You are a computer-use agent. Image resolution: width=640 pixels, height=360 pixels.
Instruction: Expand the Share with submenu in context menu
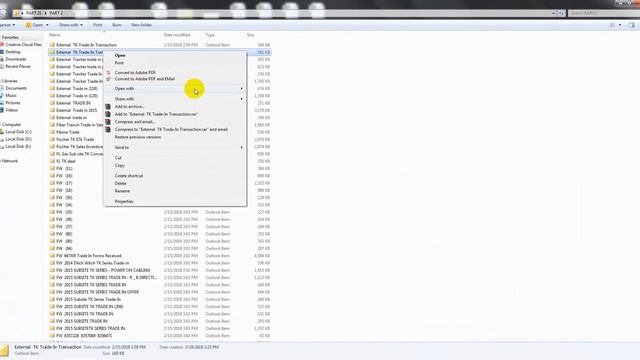[x=175, y=99]
